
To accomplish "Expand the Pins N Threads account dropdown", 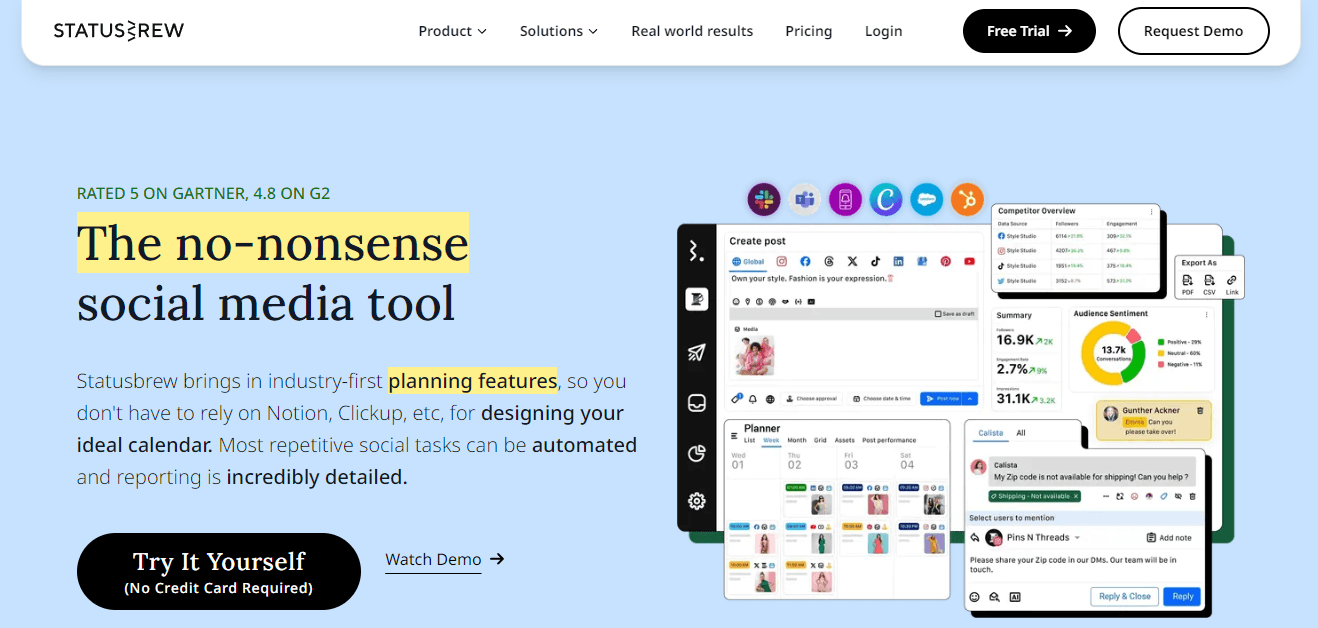I will [x=1077, y=538].
